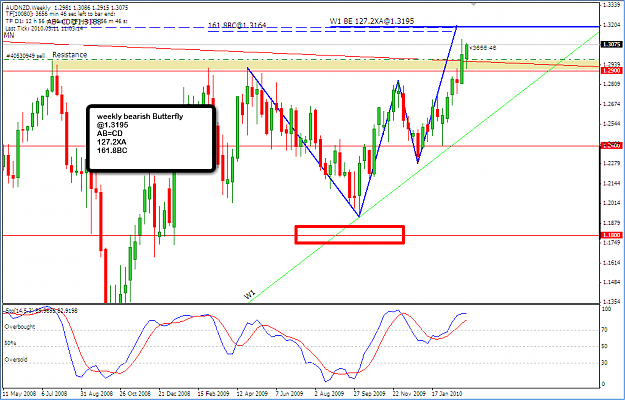The width and height of the screenshot is (625, 400).
Task: Select the 'Resistance' label on the chart
Action: coord(69,55)
